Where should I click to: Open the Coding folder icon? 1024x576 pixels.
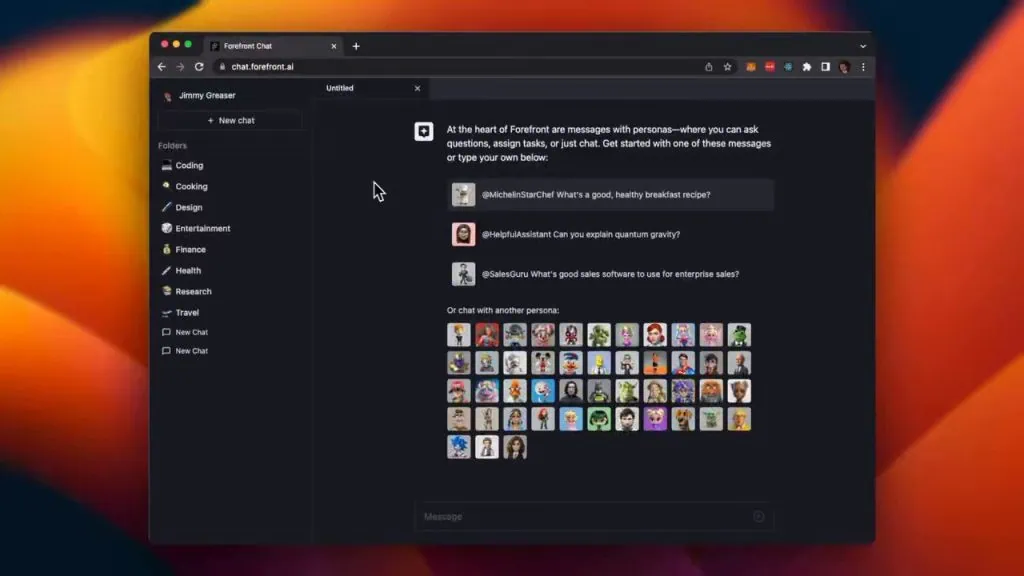166,165
